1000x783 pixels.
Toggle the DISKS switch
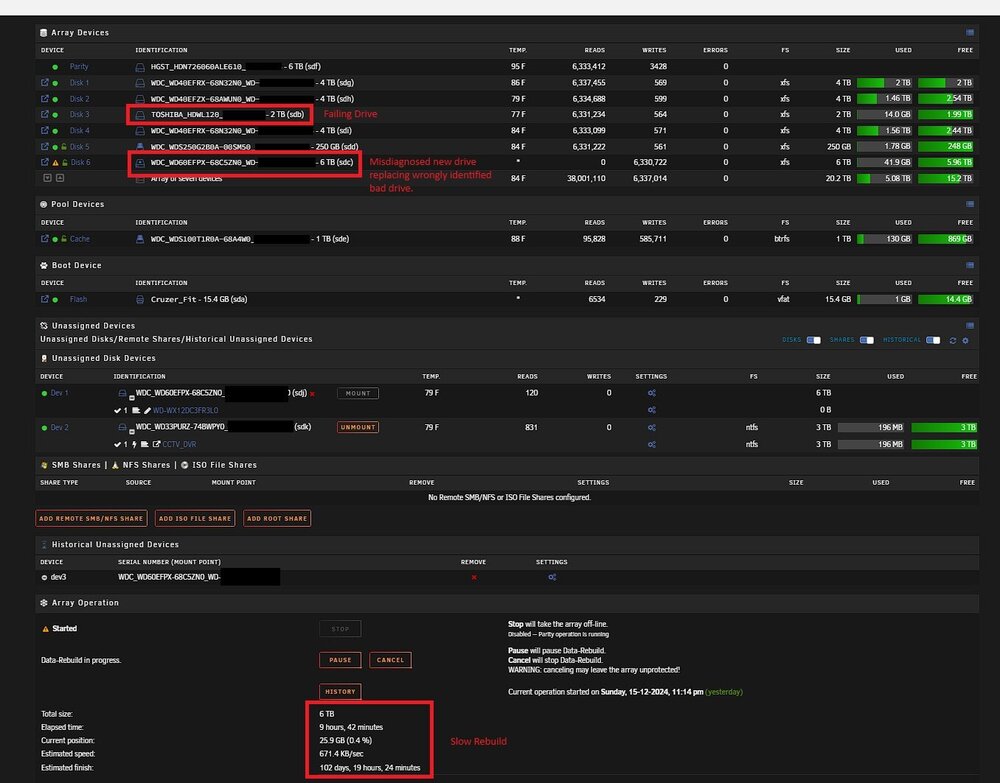point(814,340)
